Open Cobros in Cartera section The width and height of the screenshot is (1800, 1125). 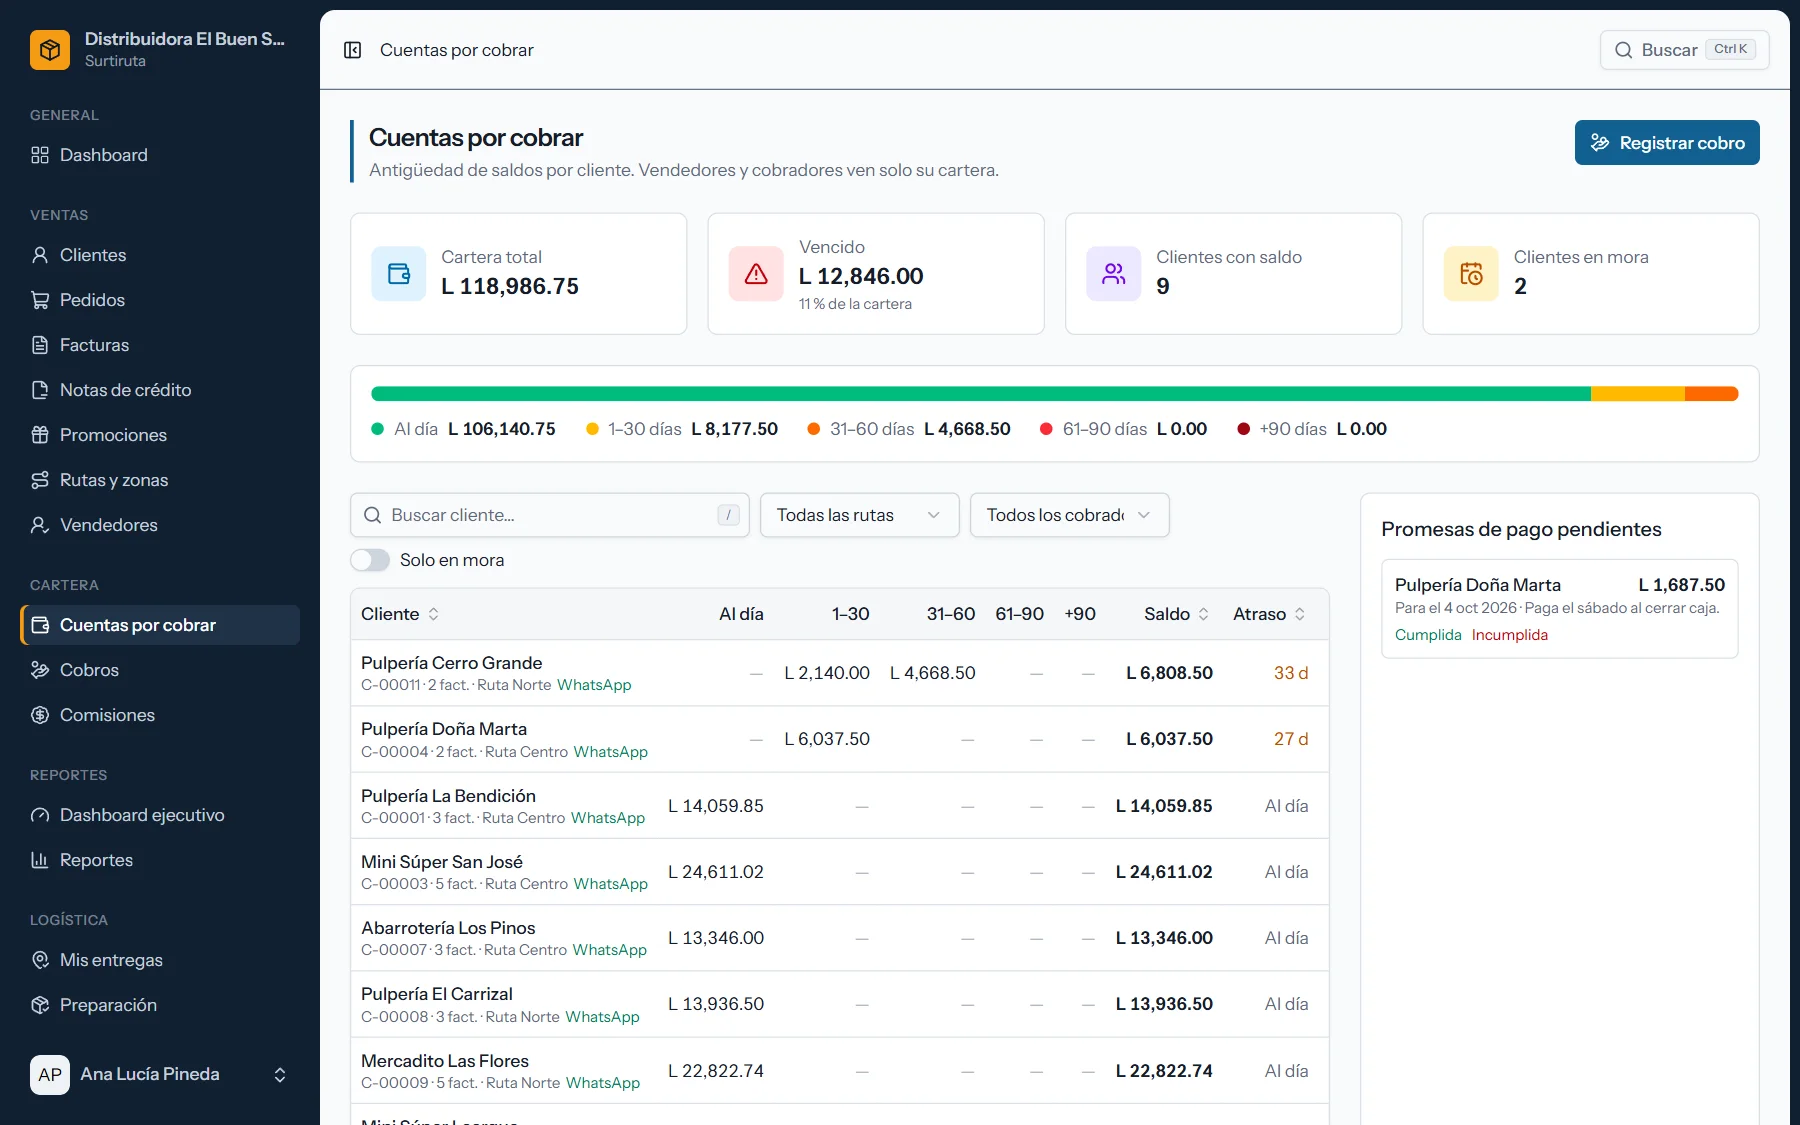[x=160, y=670]
